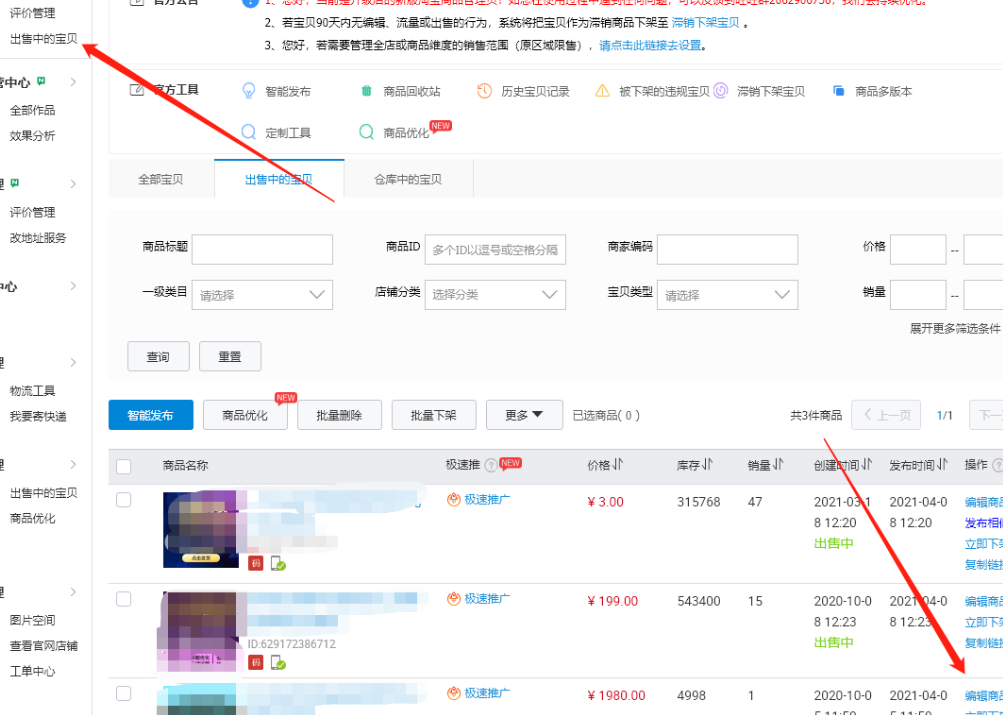Toggle the select-all checkbox in table header
The width and height of the screenshot is (1003, 715).
(x=123, y=467)
